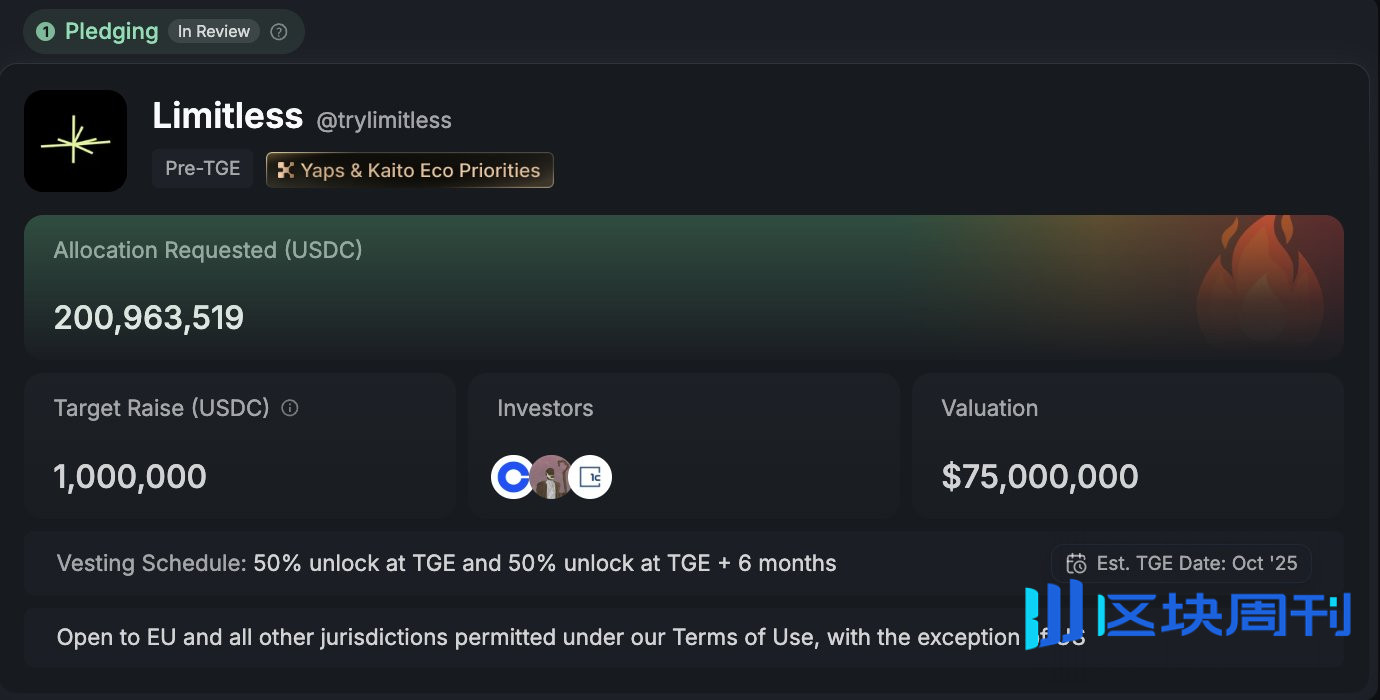The width and height of the screenshot is (1380, 700).
Task: Click the middle investor profile avatar
Action: [x=551, y=477]
